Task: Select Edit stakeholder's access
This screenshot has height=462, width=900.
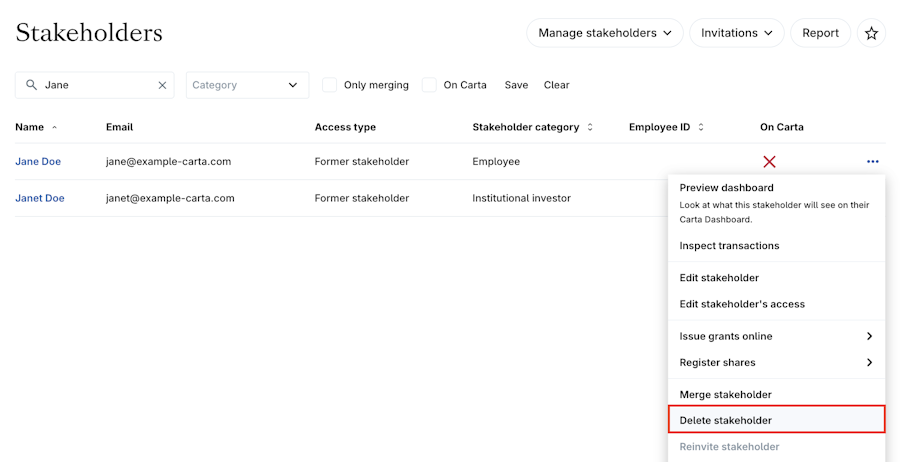Action: coord(741,304)
